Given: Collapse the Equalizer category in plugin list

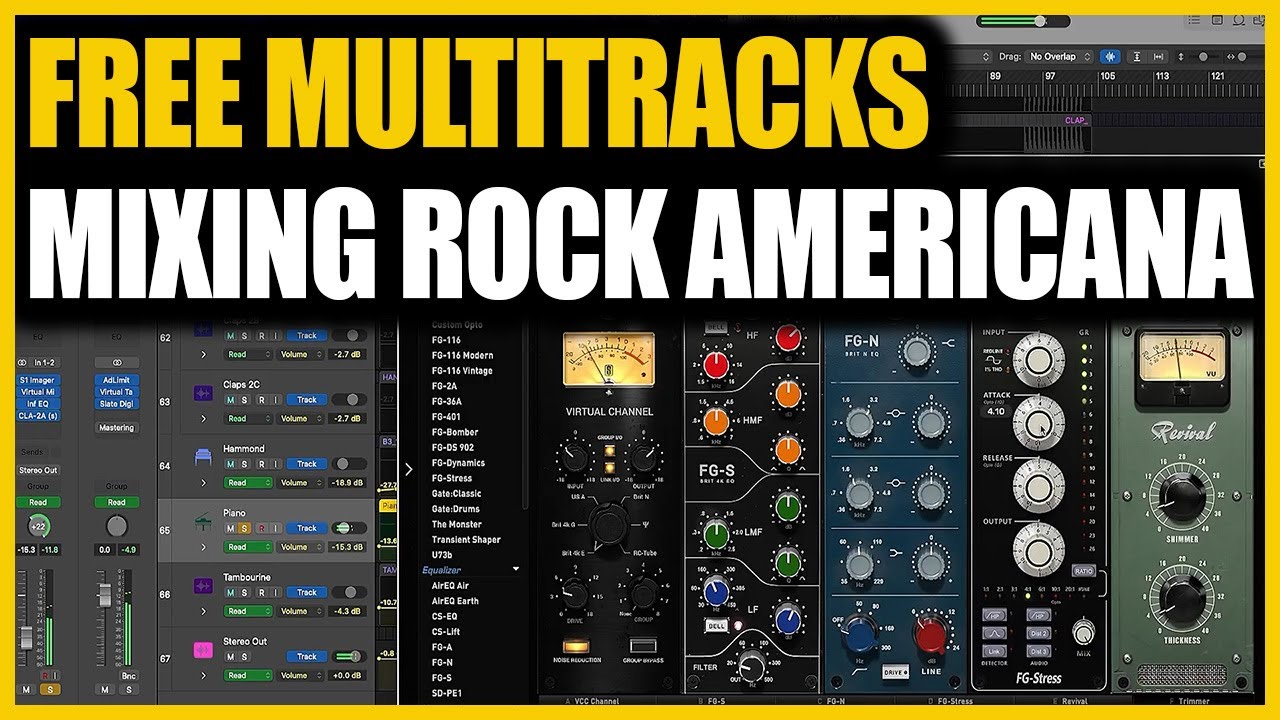Looking at the screenshot, I should [x=516, y=570].
